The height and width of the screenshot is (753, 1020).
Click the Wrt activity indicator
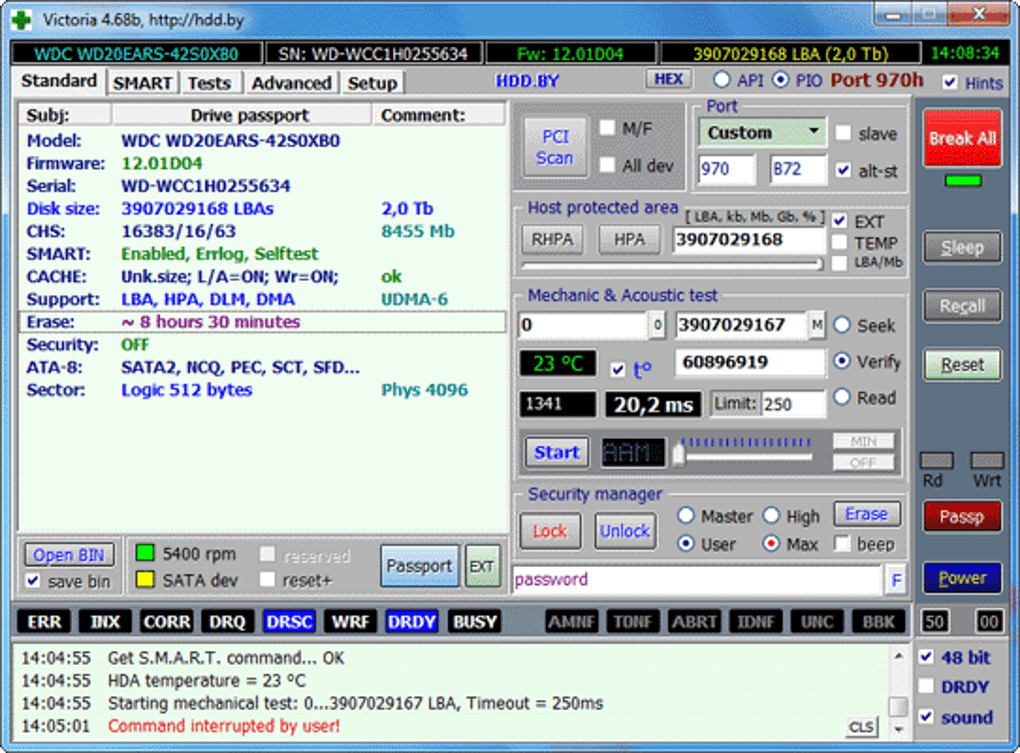click(987, 461)
